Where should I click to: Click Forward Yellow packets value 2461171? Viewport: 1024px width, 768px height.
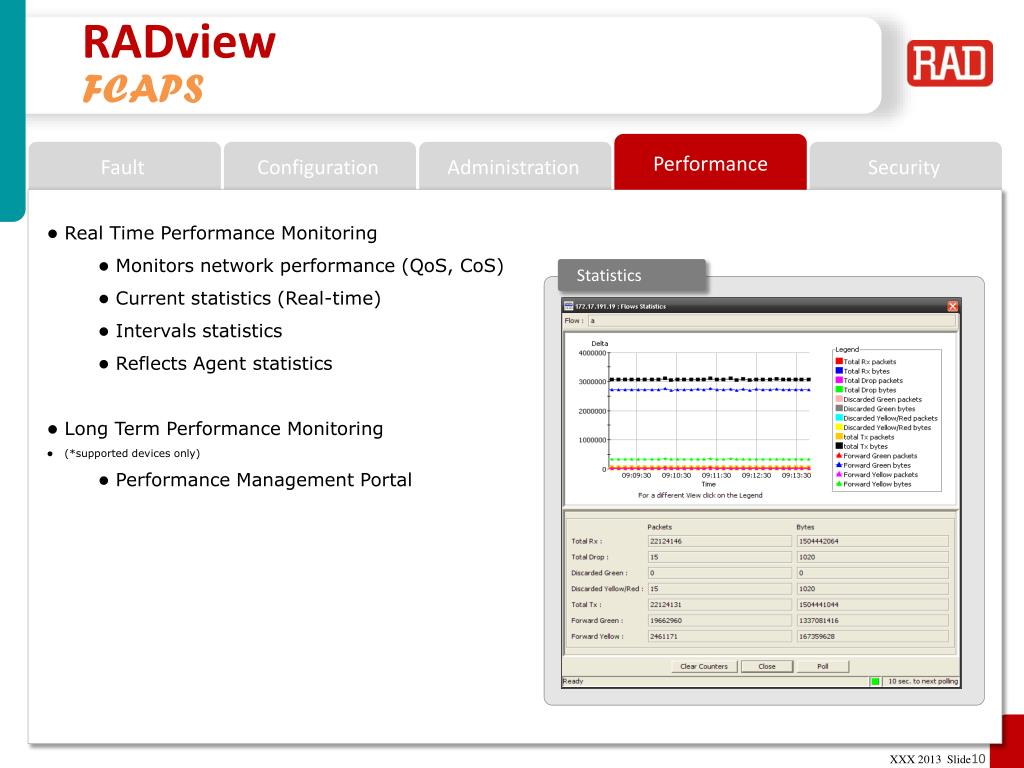tap(719, 636)
